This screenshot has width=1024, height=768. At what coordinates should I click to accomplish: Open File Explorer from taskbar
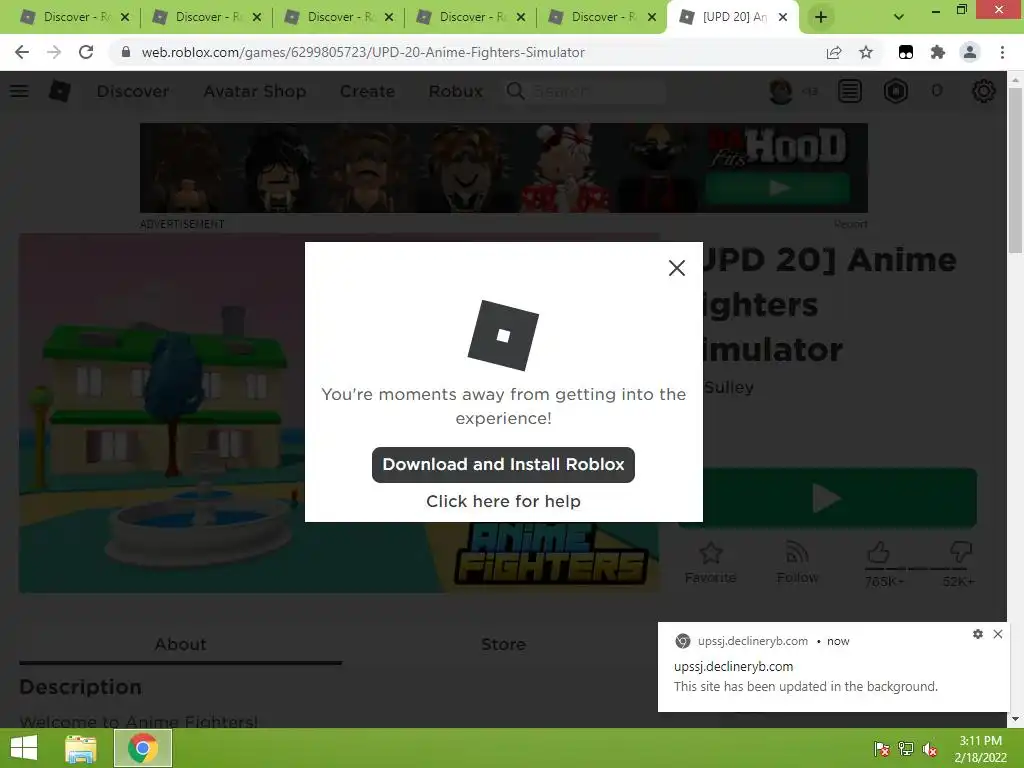tap(81, 748)
